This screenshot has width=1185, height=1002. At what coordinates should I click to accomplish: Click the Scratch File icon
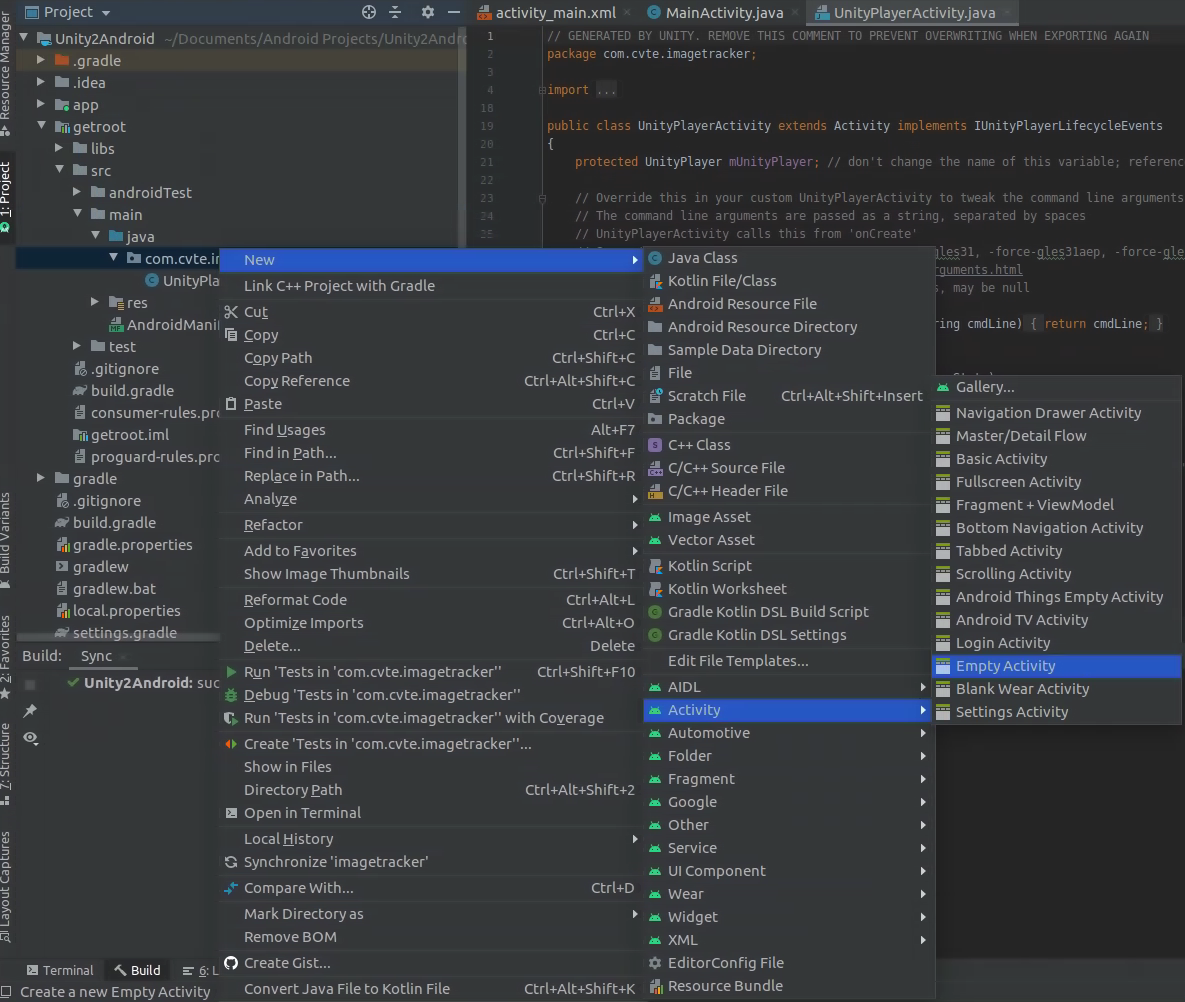[655, 396]
